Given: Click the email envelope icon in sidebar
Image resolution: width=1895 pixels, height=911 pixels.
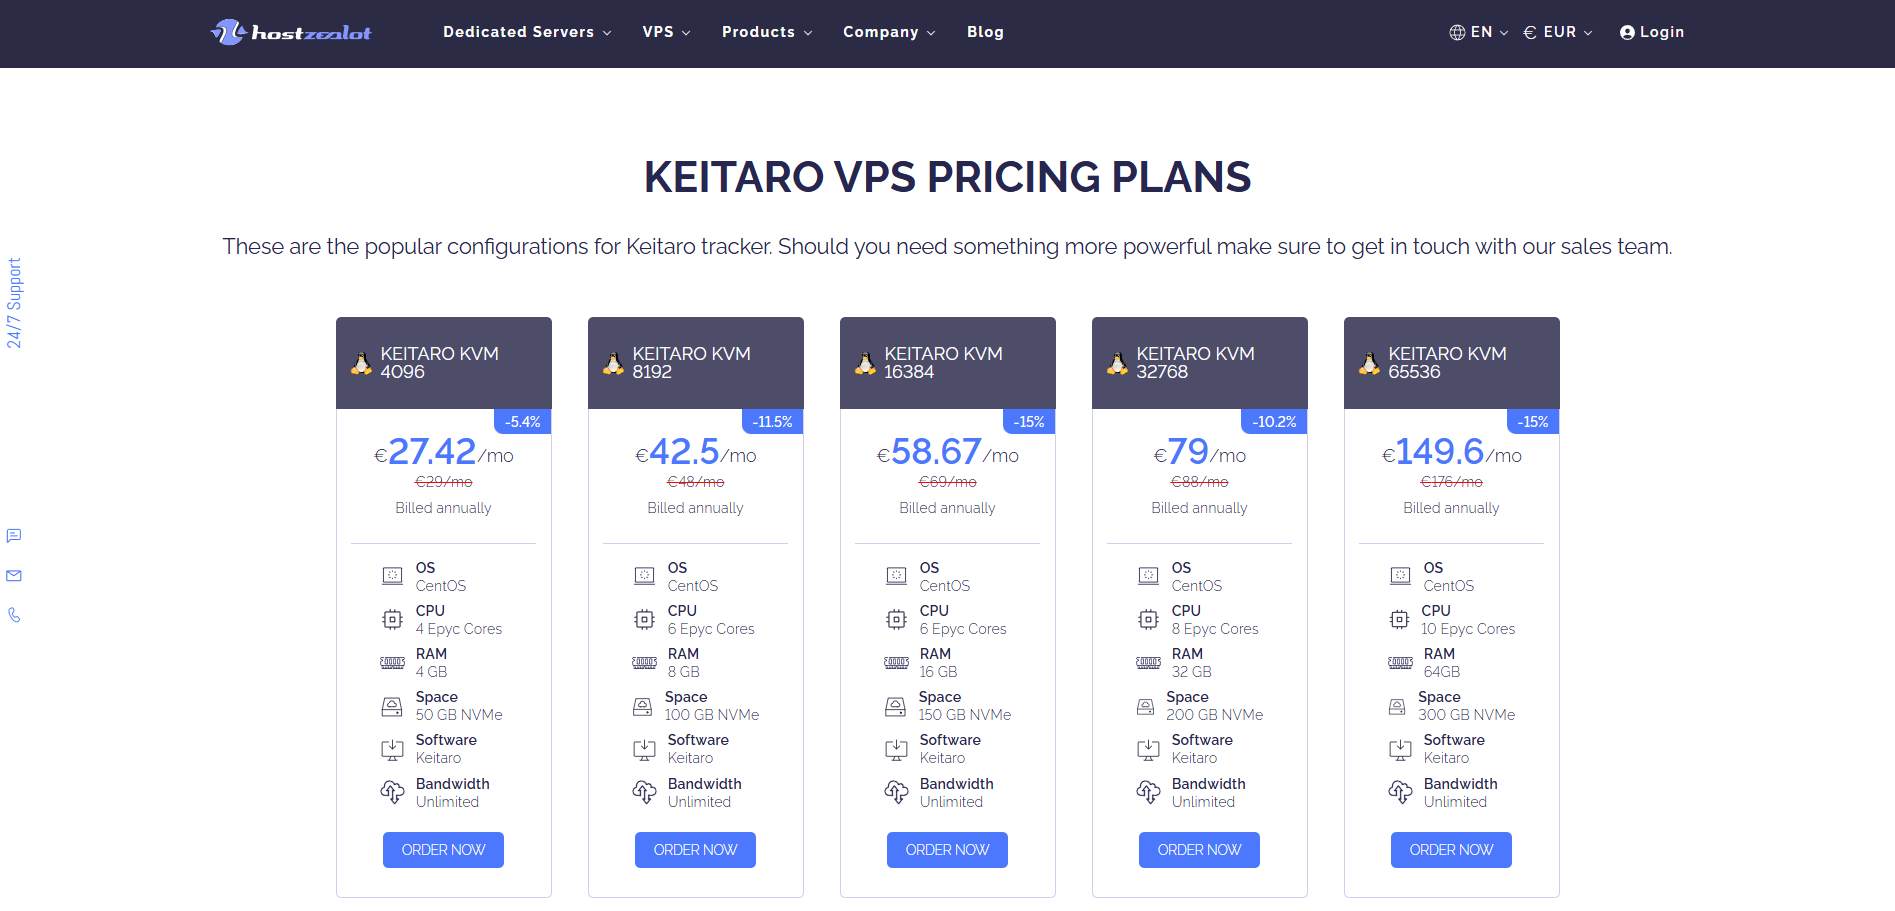Looking at the screenshot, I should pyautogui.click(x=14, y=576).
